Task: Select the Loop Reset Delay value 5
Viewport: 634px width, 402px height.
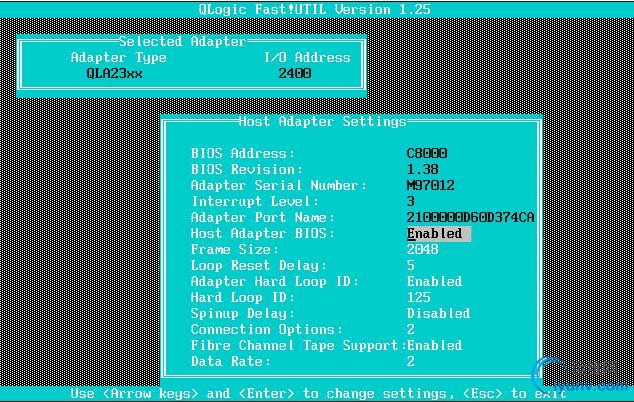Action: click(x=411, y=266)
